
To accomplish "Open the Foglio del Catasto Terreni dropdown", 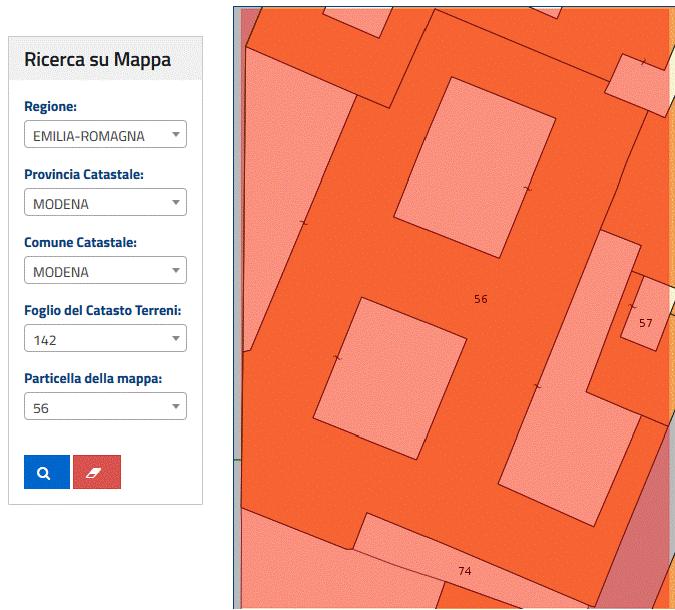I will pos(105,338).
